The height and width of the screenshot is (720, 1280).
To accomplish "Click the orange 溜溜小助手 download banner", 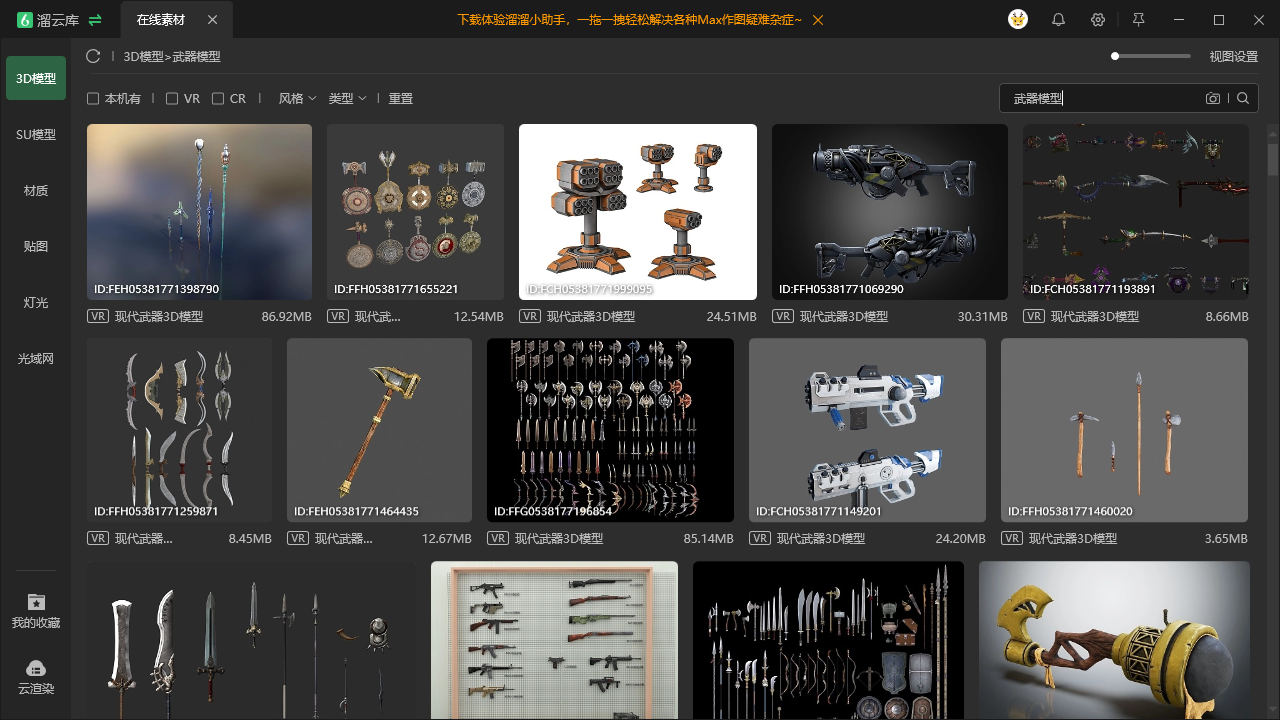I will point(630,20).
